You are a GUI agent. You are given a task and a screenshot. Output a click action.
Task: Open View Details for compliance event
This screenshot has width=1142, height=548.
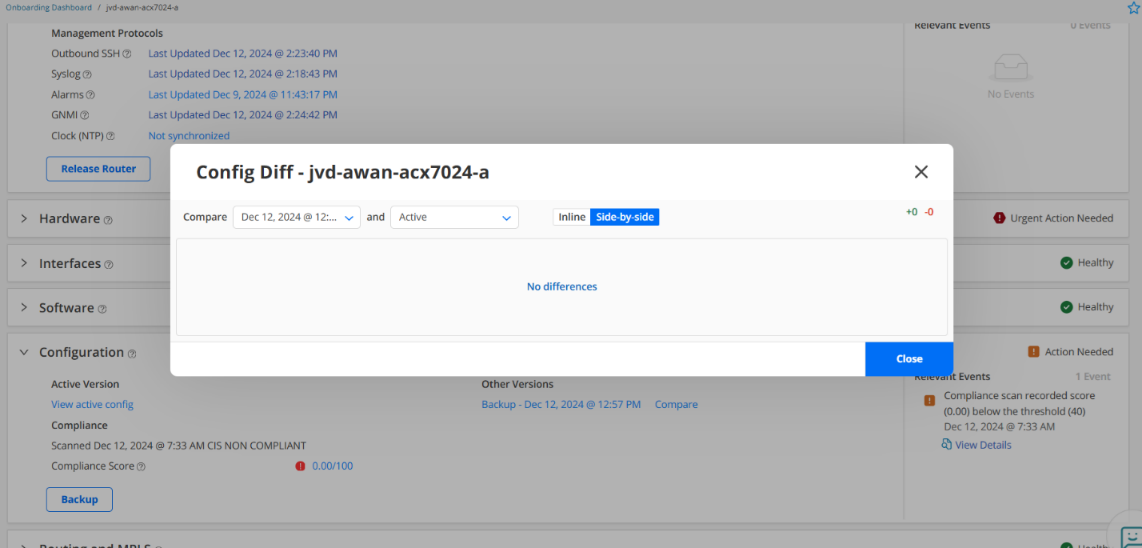(983, 445)
